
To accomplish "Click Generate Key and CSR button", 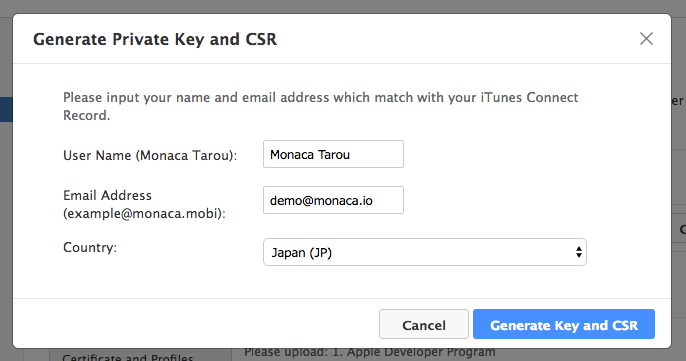I will click(x=564, y=324).
